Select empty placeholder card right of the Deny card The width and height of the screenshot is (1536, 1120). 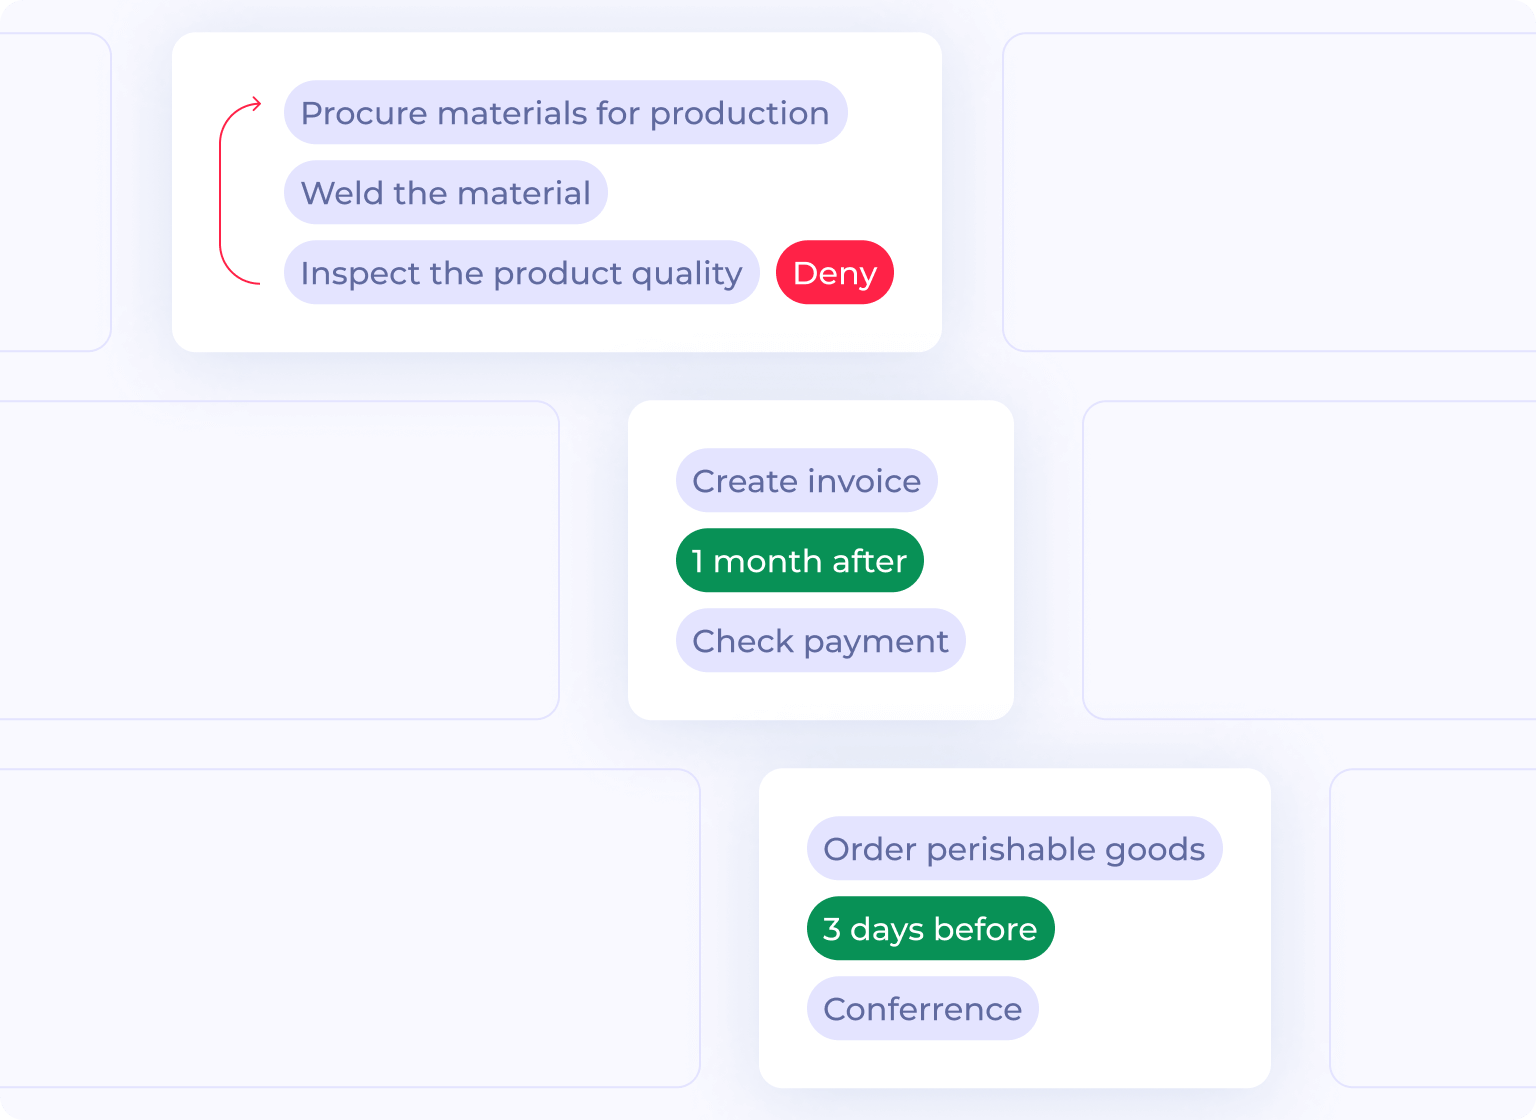(1268, 192)
